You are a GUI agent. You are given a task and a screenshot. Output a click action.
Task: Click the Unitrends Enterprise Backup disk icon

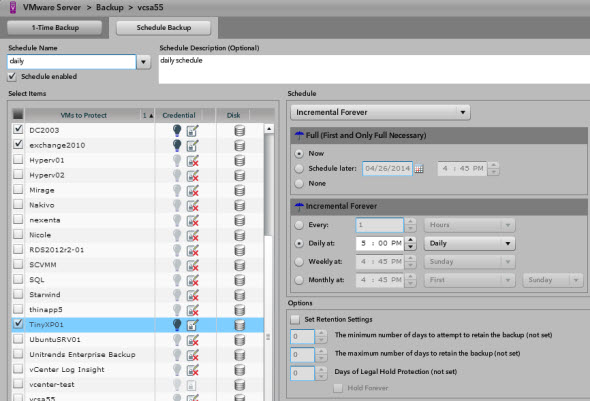click(x=240, y=355)
